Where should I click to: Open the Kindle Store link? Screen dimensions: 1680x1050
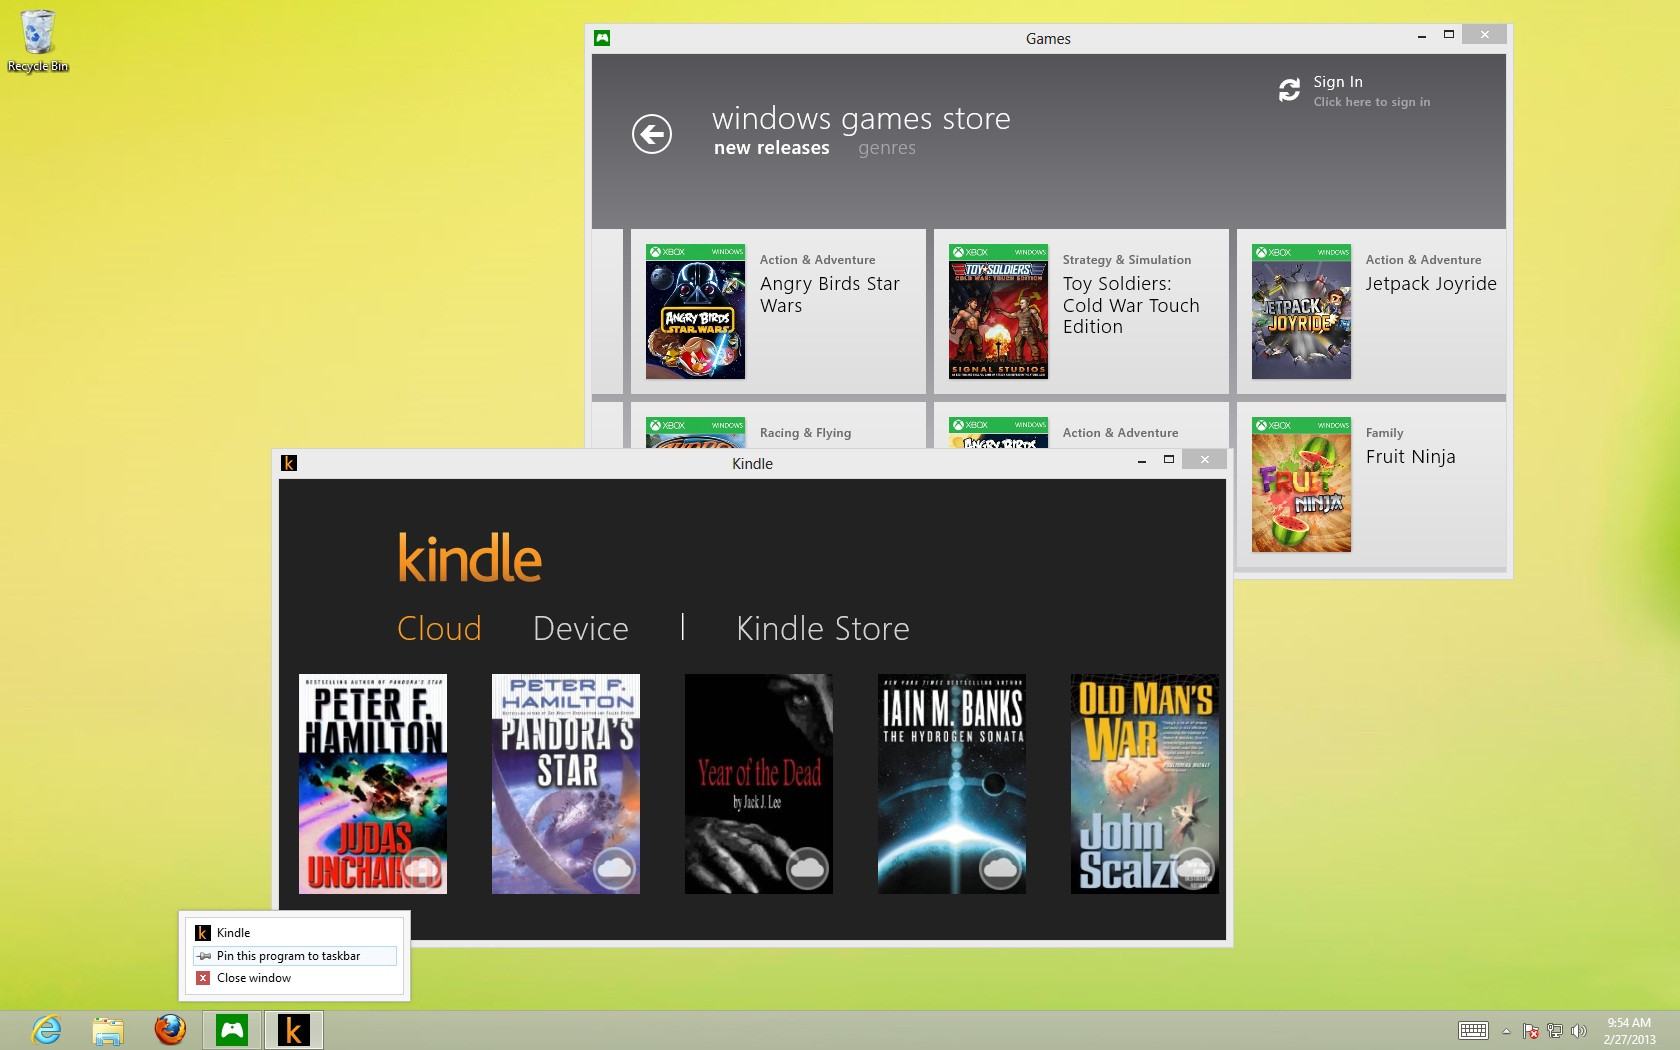823,628
